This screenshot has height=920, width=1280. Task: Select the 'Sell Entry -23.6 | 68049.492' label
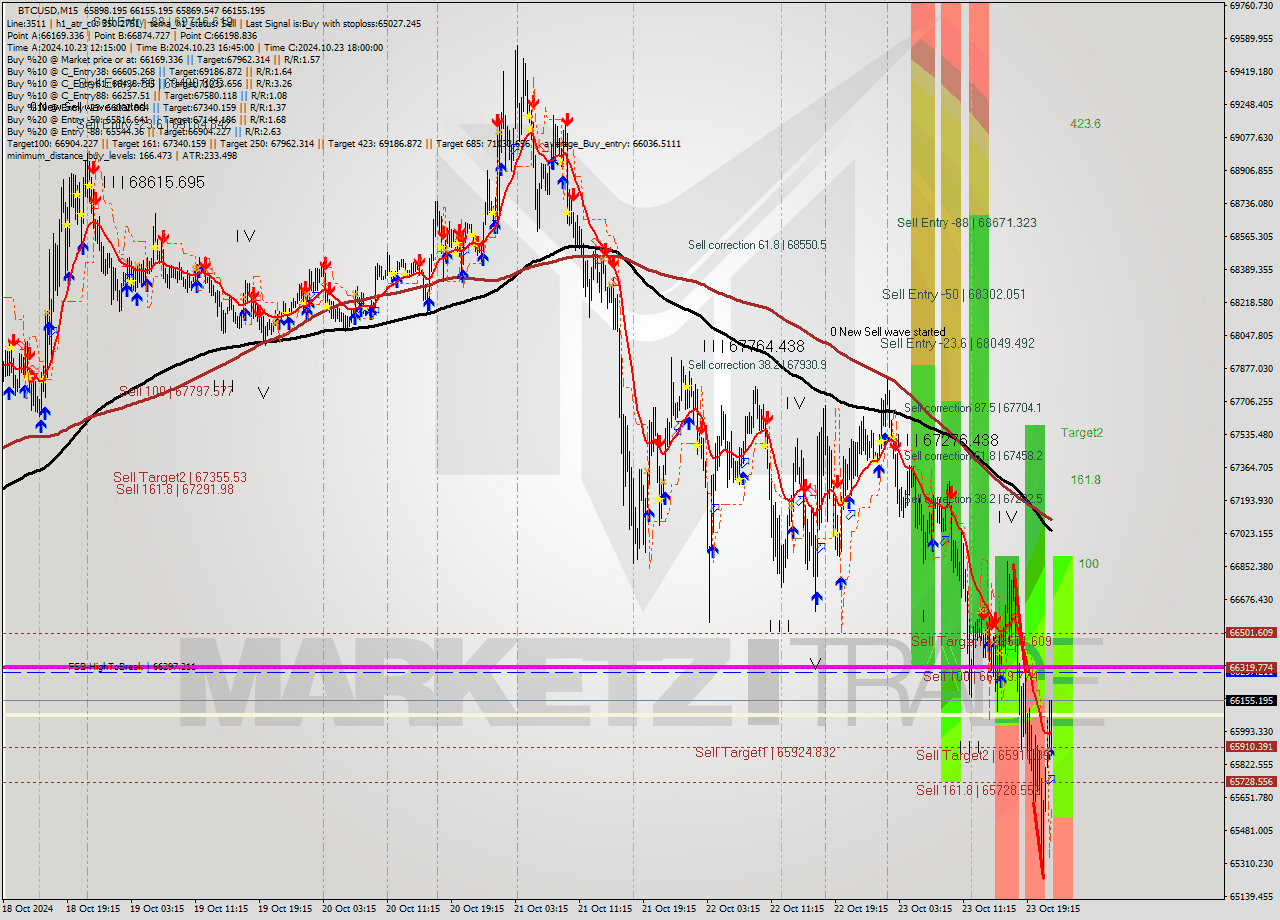point(957,343)
